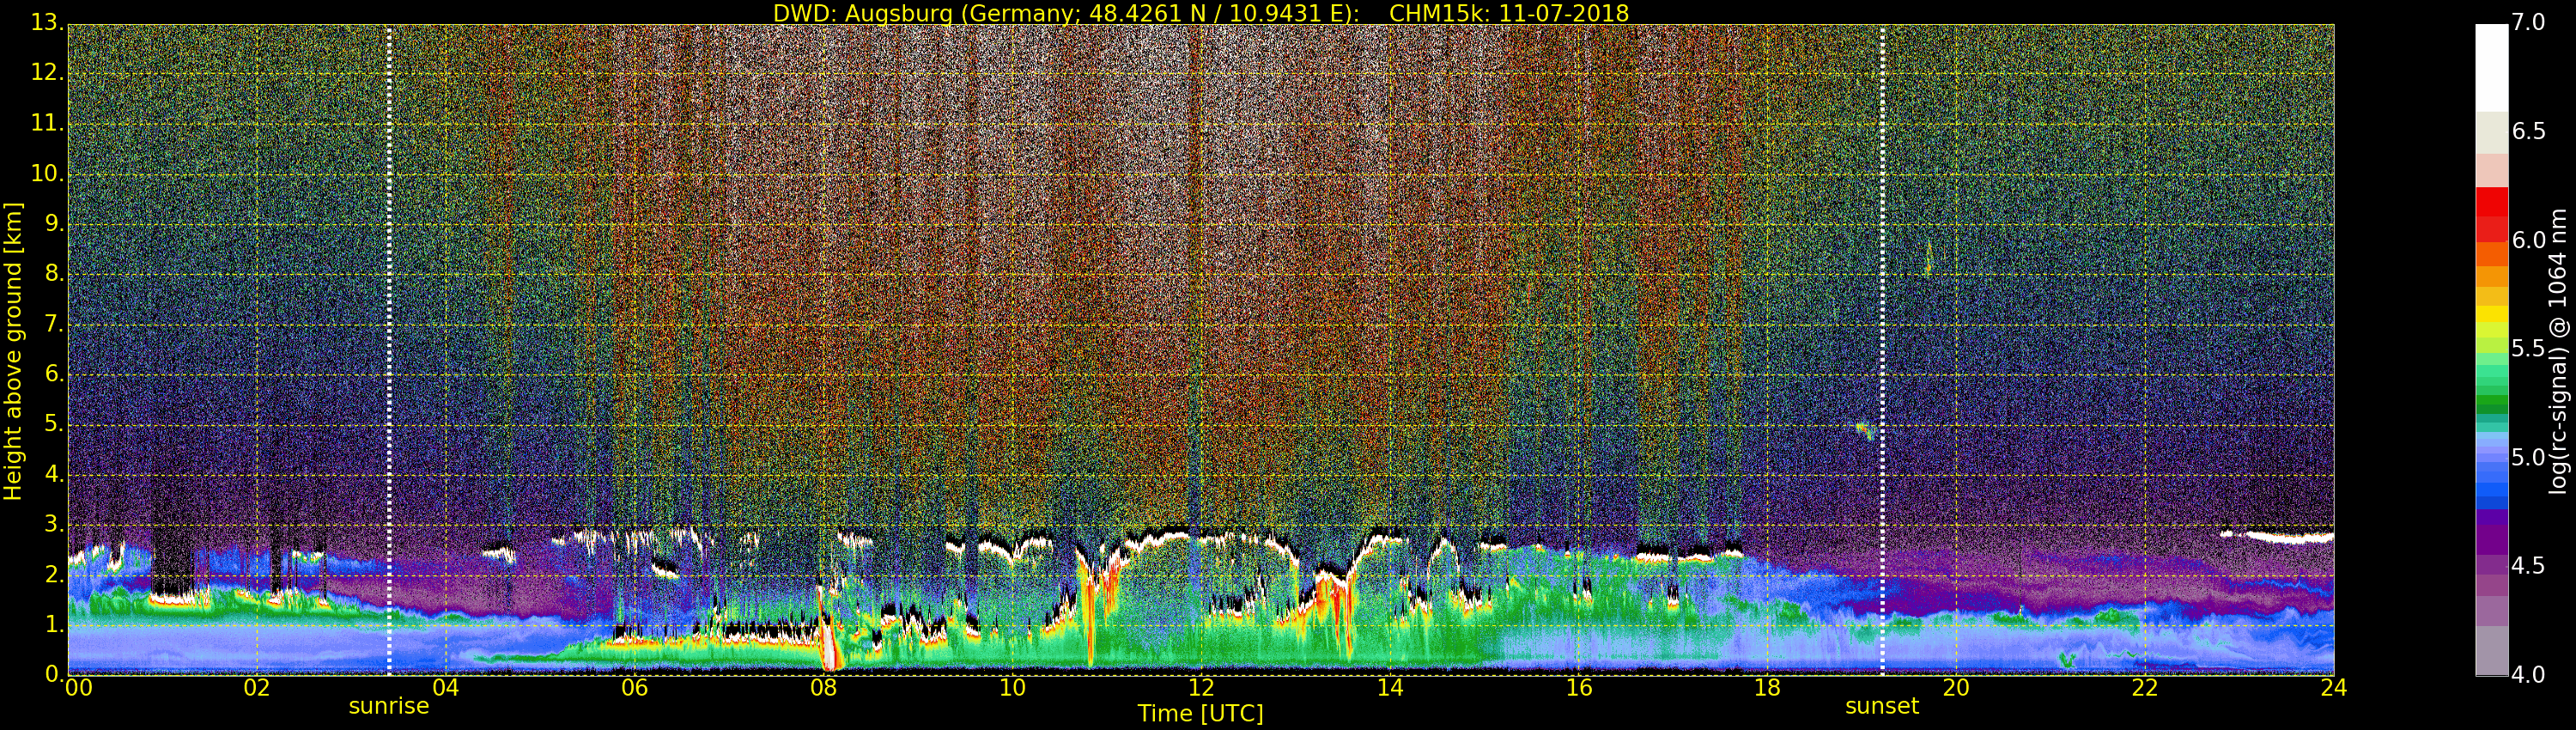Click the gray bottom colorbar segment at 4.0

pos(2491,652)
